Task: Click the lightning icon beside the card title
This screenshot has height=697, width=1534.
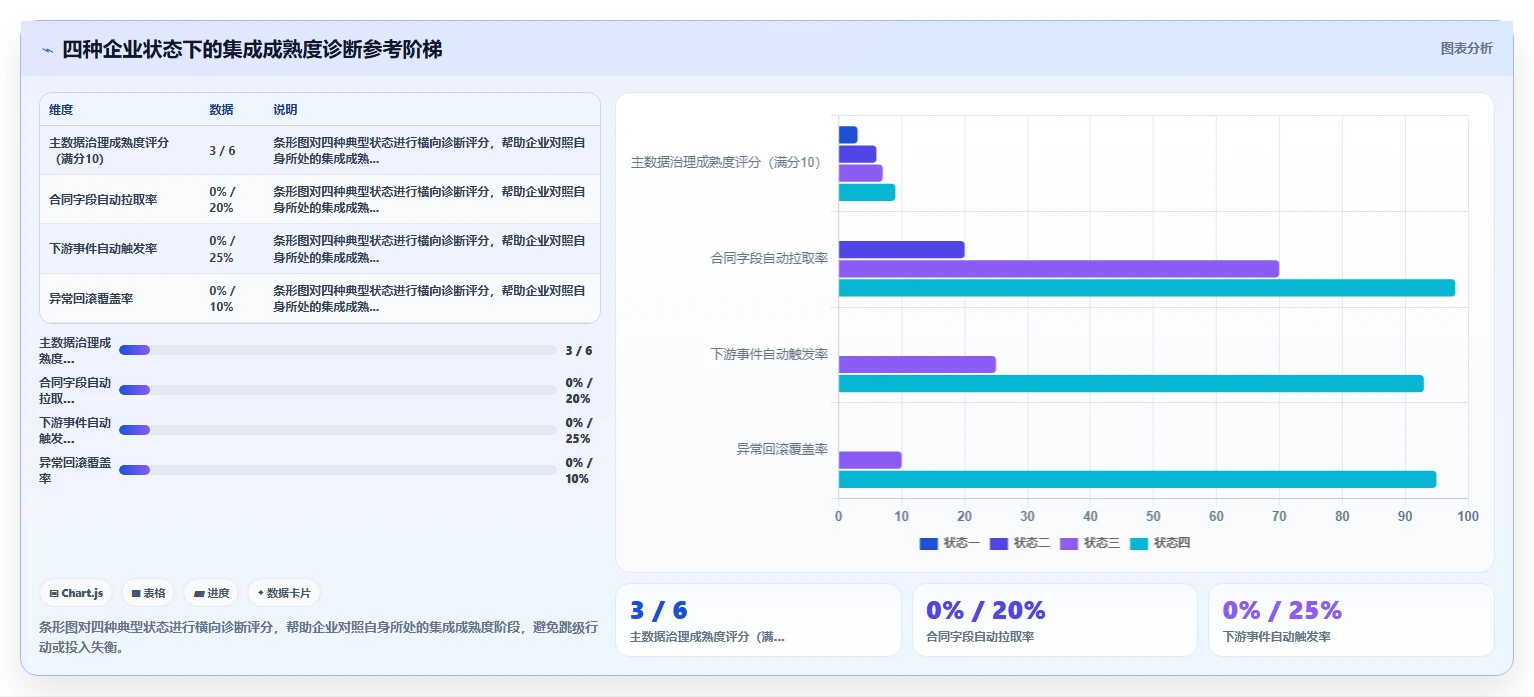Action: click(x=47, y=50)
